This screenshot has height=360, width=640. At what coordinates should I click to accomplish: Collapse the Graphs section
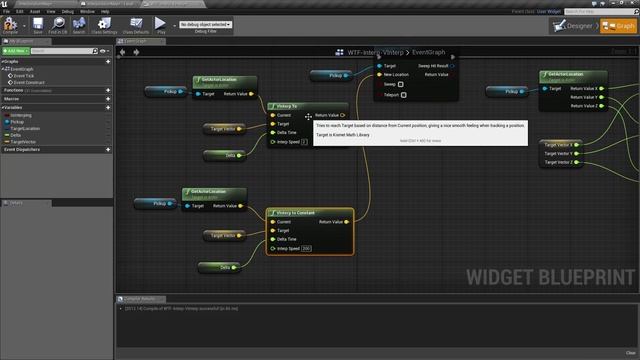click(2, 62)
